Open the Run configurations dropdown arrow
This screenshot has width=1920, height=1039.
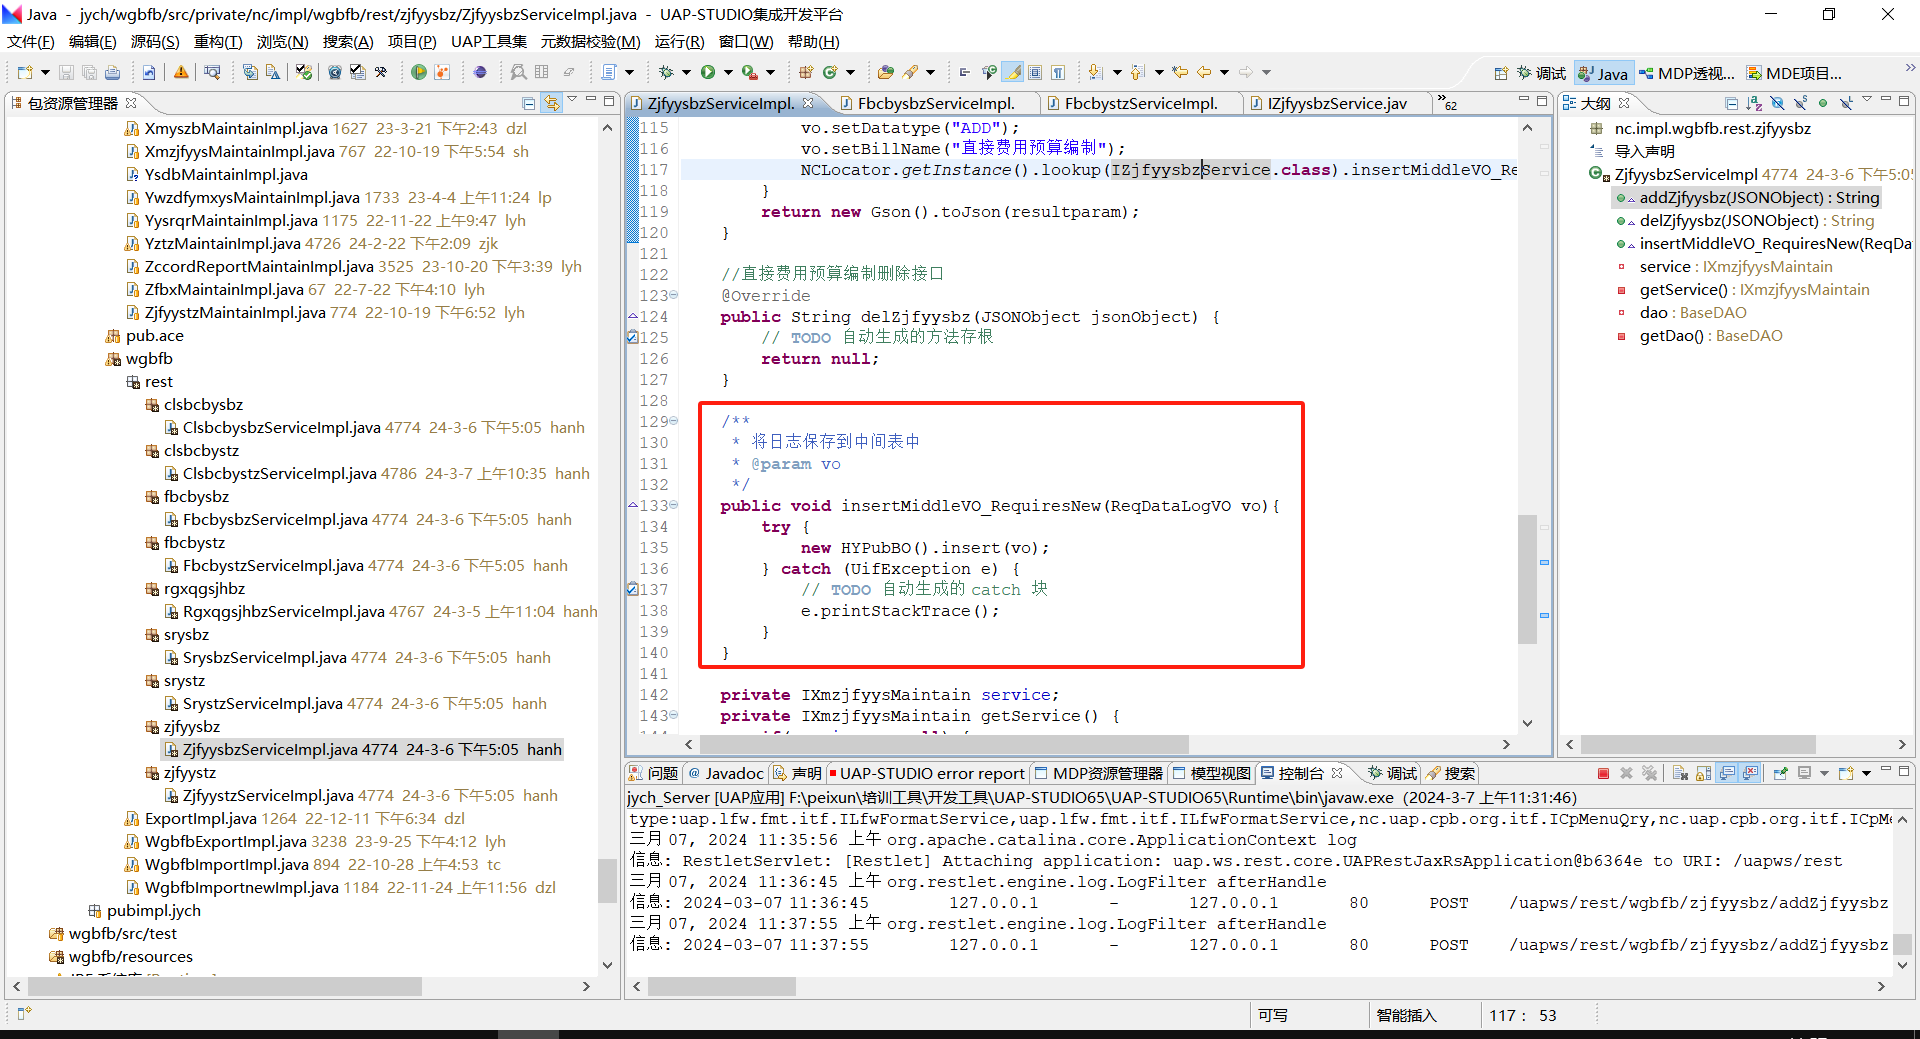pos(728,72)
